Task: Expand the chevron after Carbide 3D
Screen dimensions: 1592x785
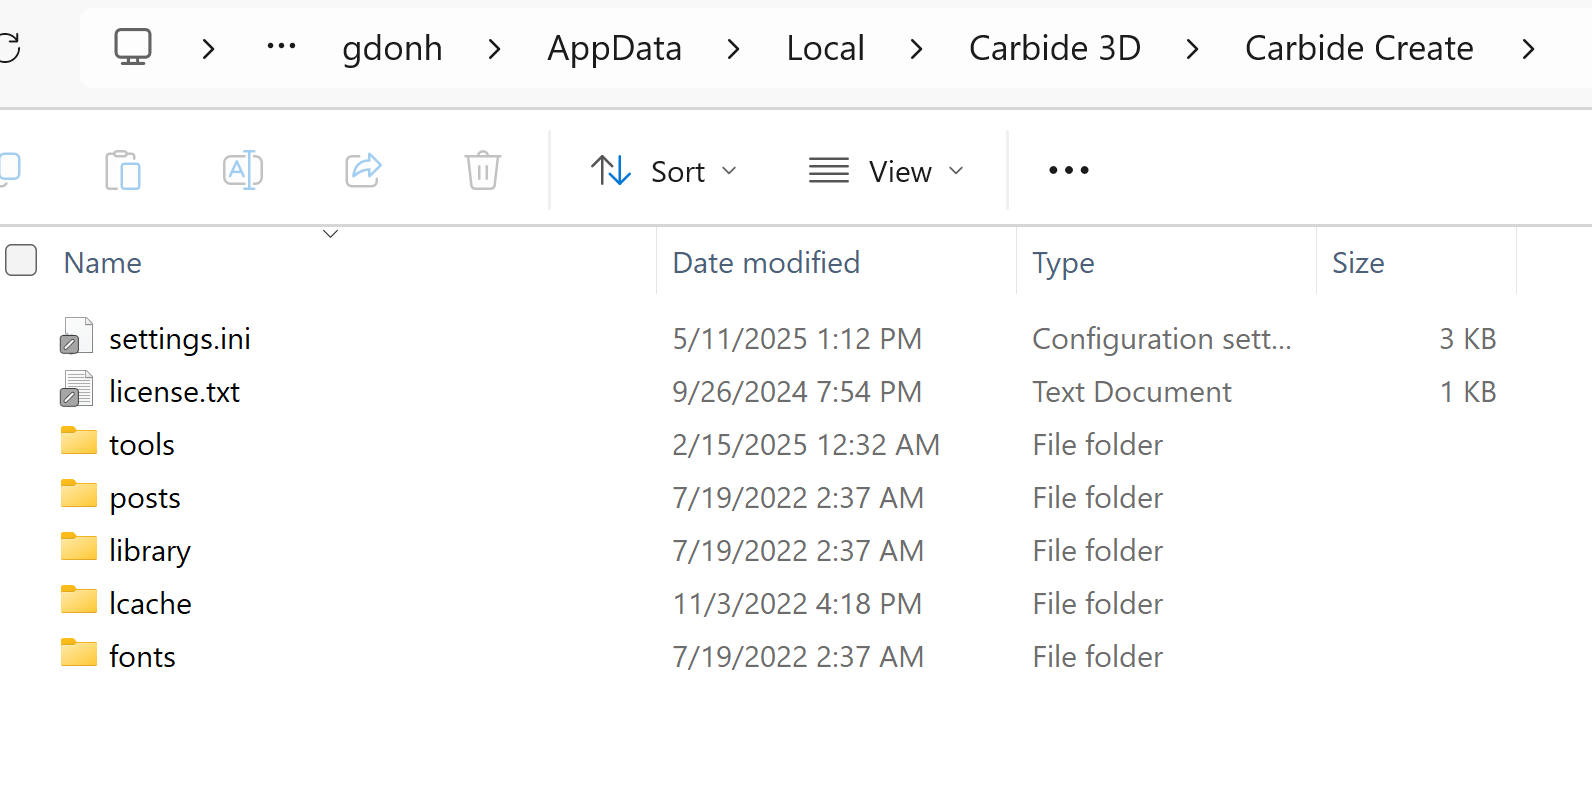Action: tap(1192, 48)
